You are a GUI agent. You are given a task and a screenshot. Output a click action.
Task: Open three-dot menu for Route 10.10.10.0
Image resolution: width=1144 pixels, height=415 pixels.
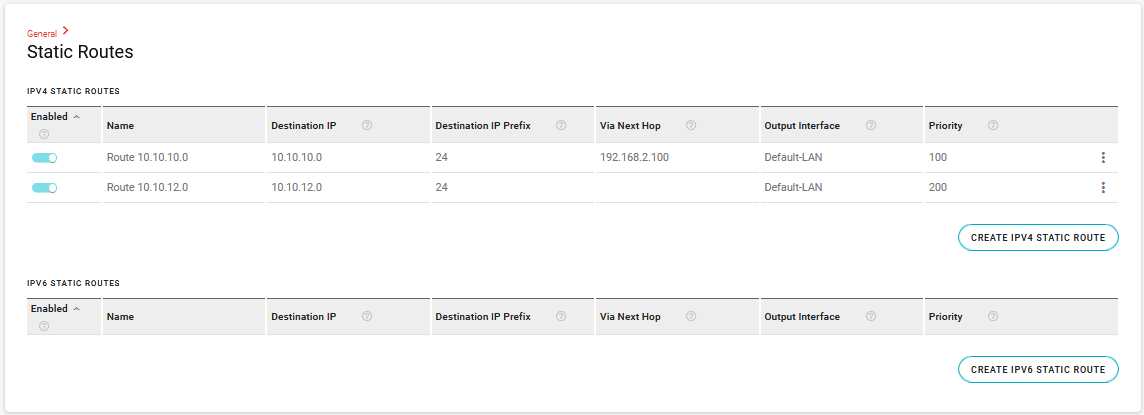pos(1103,158)
